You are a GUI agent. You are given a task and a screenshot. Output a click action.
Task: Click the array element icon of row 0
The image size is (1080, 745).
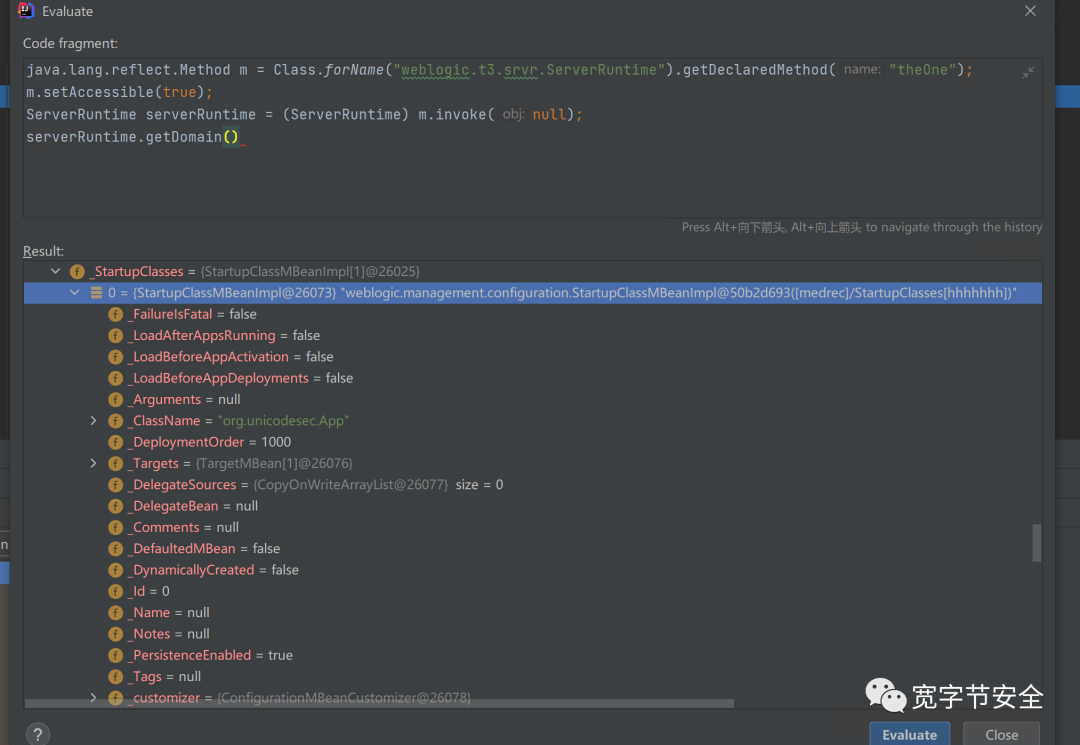point(96,293)
